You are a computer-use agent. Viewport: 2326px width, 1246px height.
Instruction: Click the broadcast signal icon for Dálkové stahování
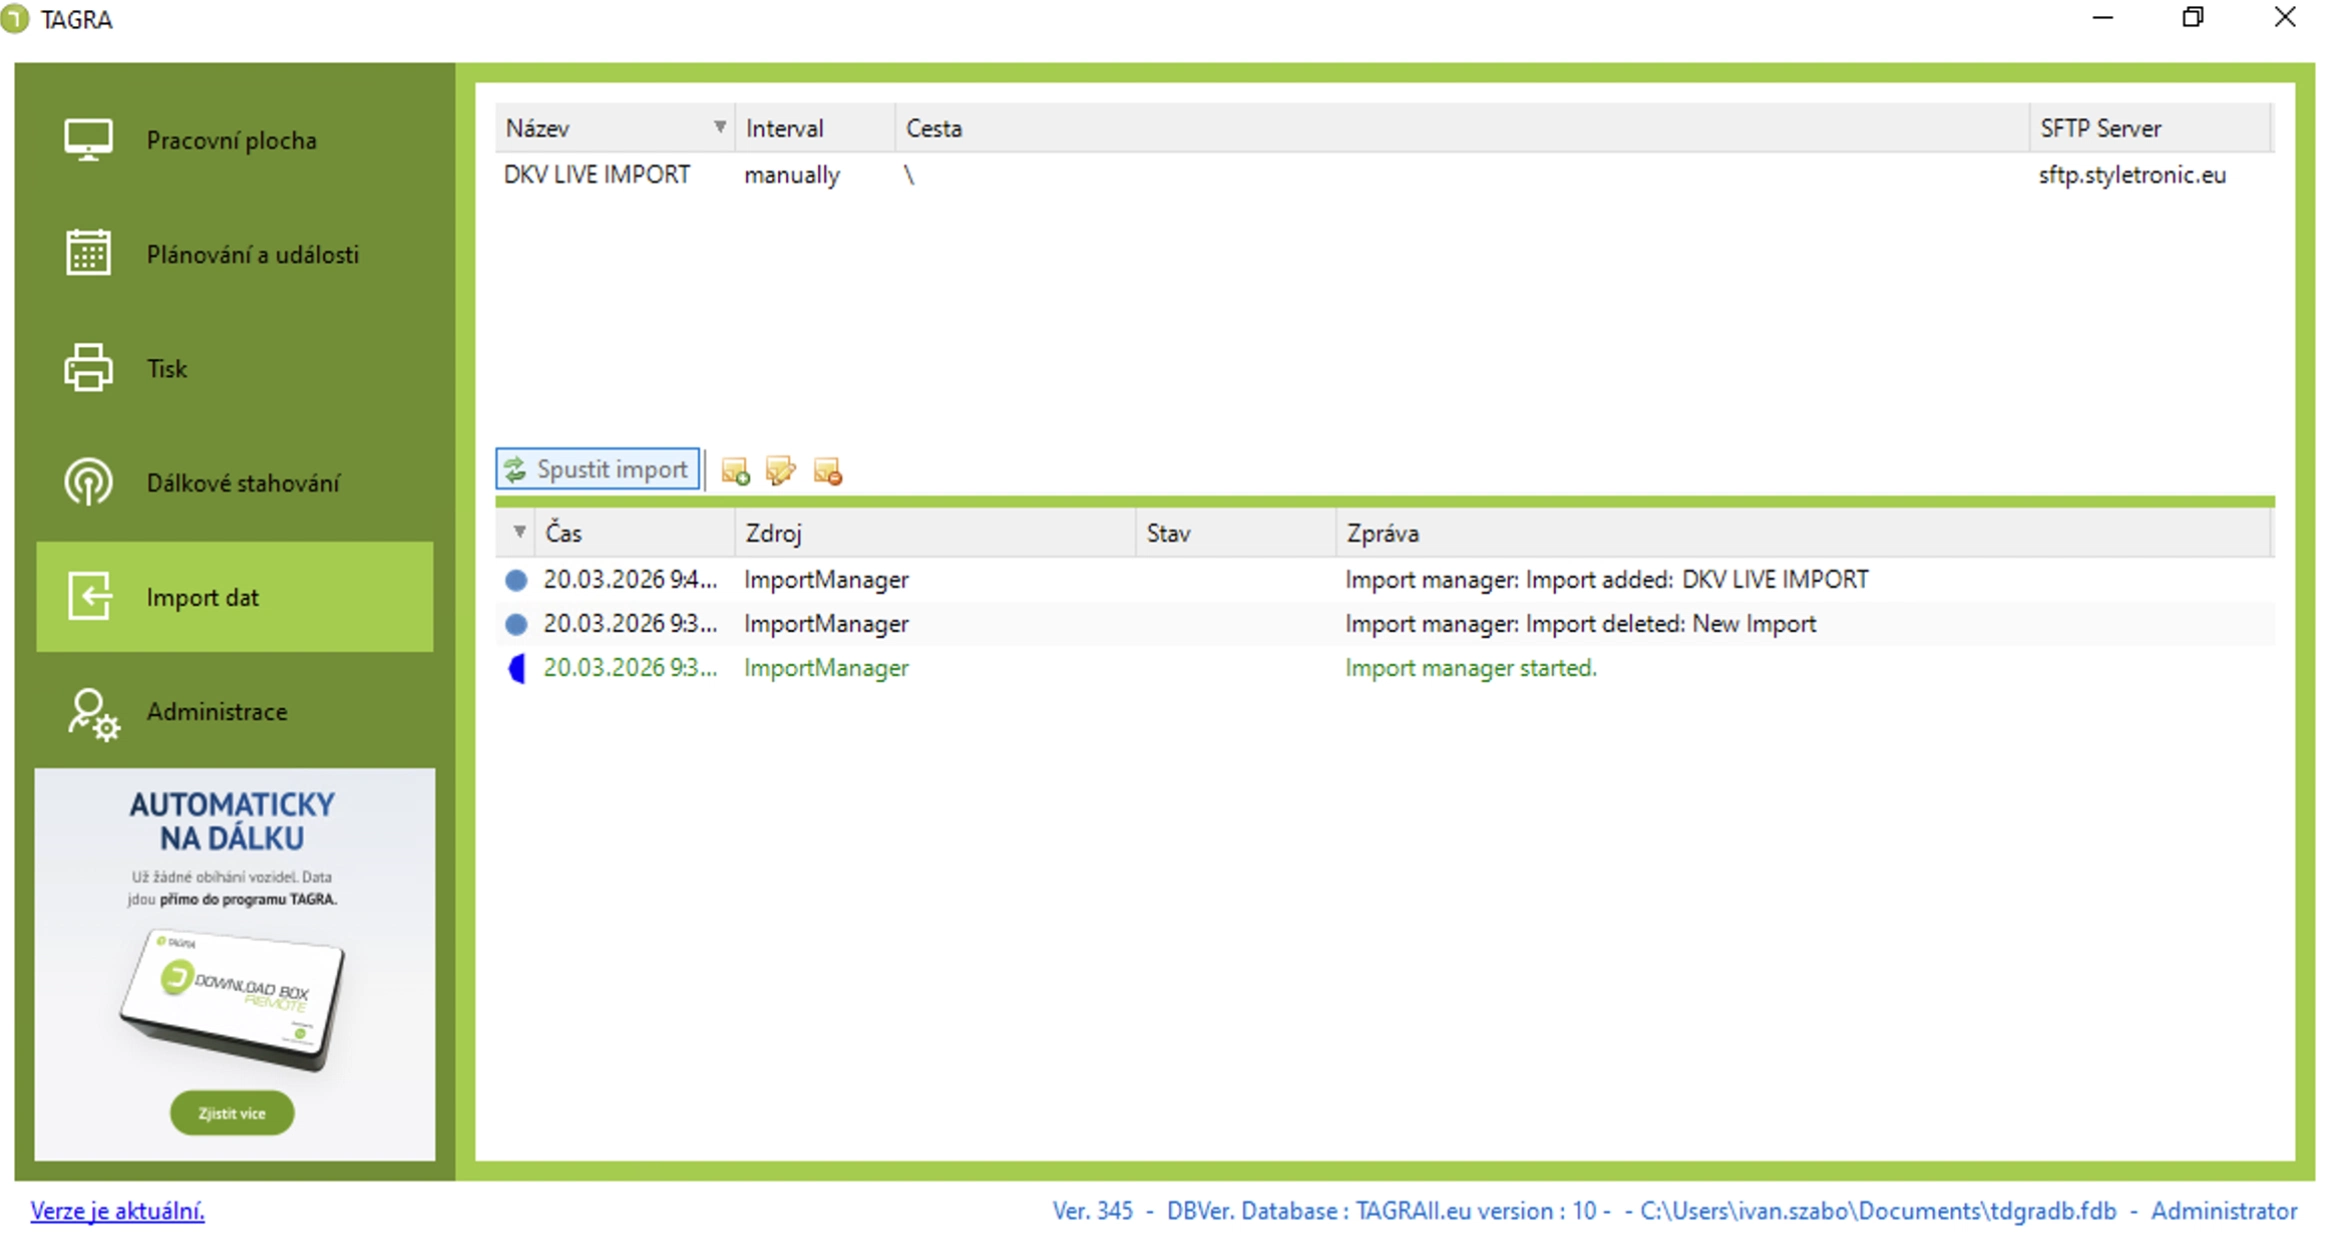point(88,482)
